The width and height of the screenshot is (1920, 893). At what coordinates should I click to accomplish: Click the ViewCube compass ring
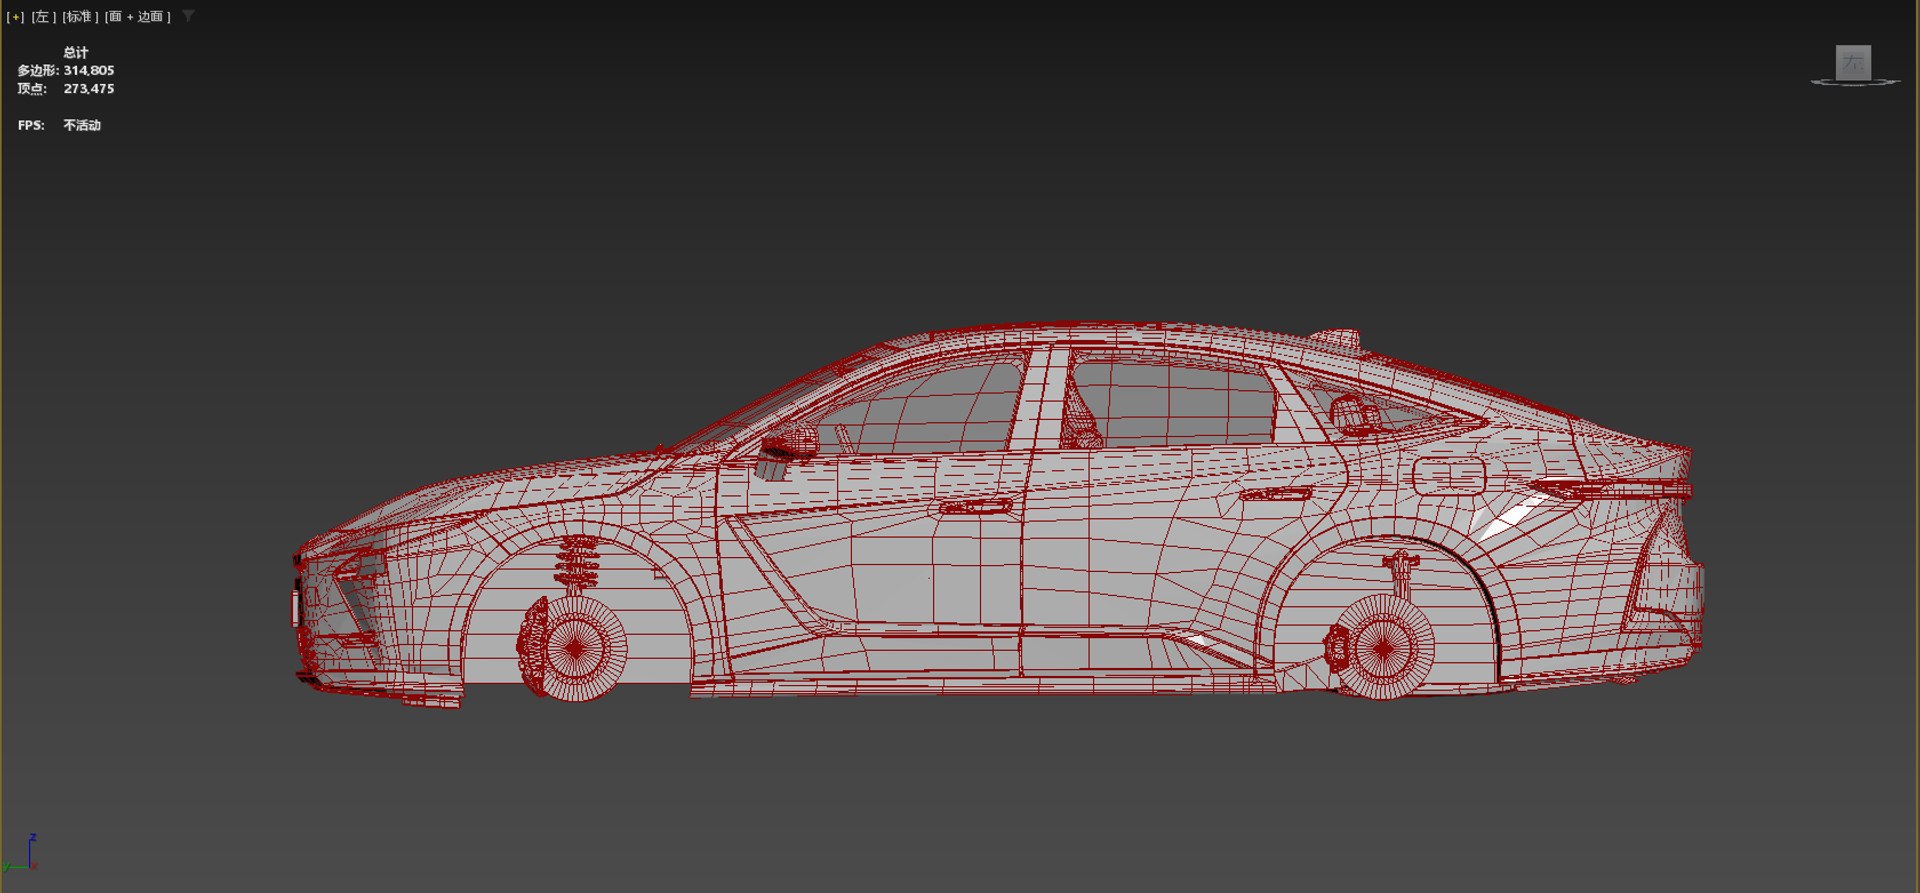(1855, 82)
